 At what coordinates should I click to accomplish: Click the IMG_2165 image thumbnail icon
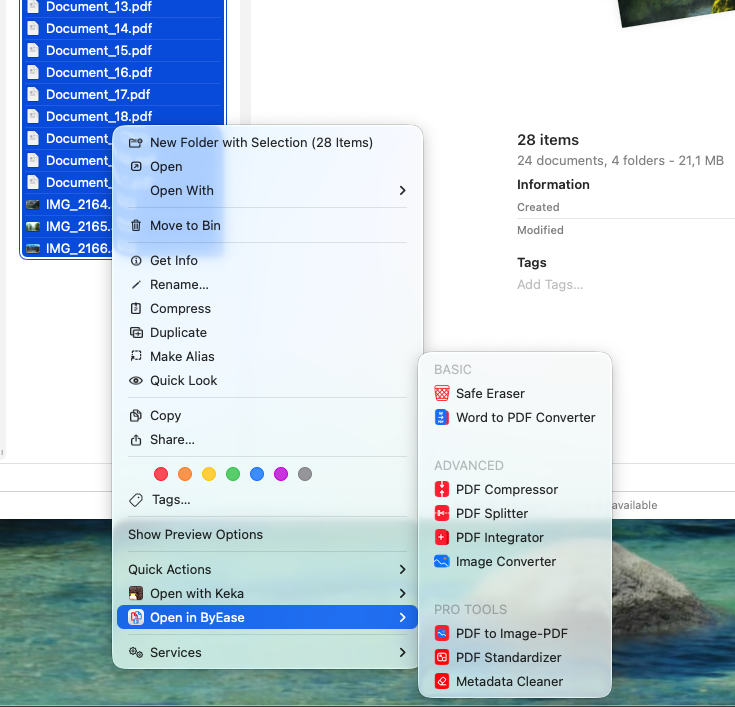(33, 226)
